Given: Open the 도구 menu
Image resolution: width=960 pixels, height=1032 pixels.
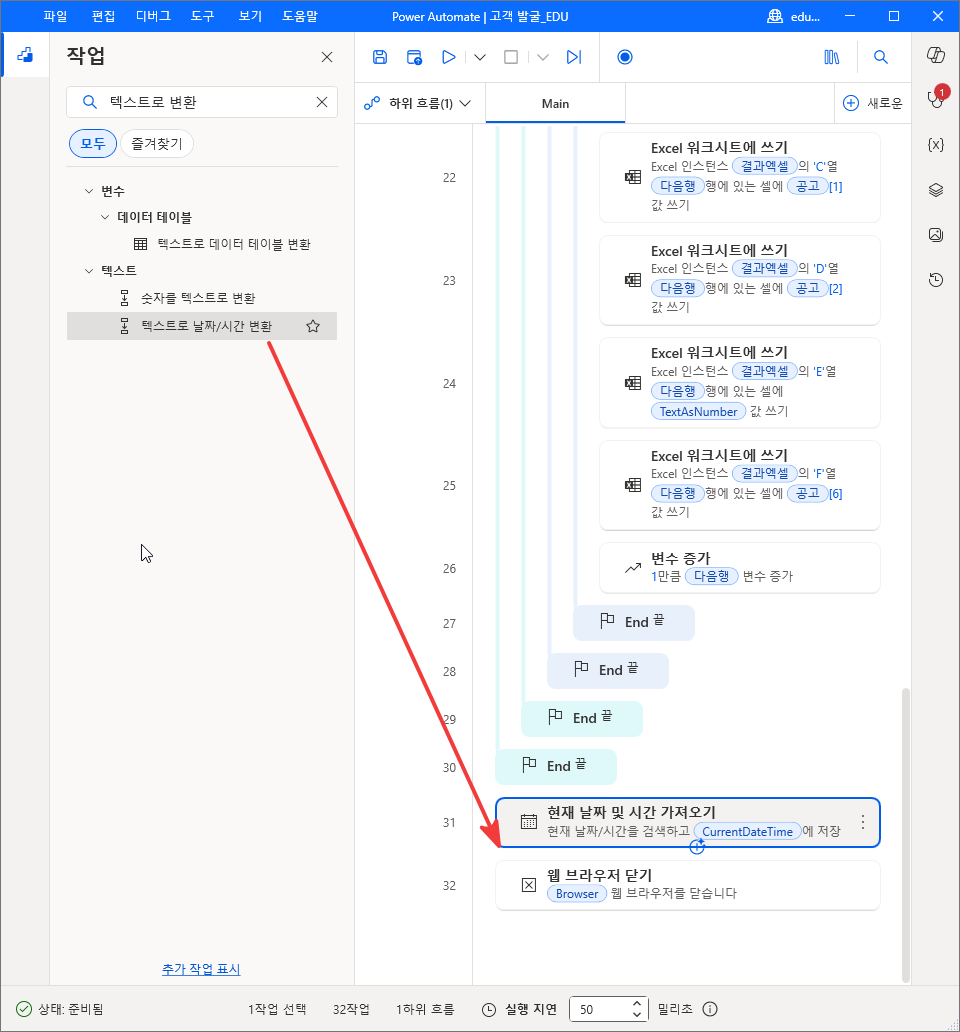Looking at the screenshot, I should click(203, 16).
